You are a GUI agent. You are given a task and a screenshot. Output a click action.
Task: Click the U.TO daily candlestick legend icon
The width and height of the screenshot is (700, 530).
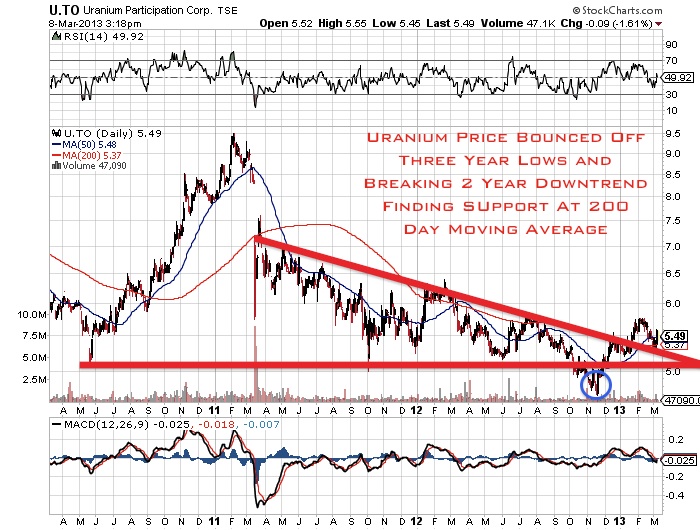pos(56,133)
